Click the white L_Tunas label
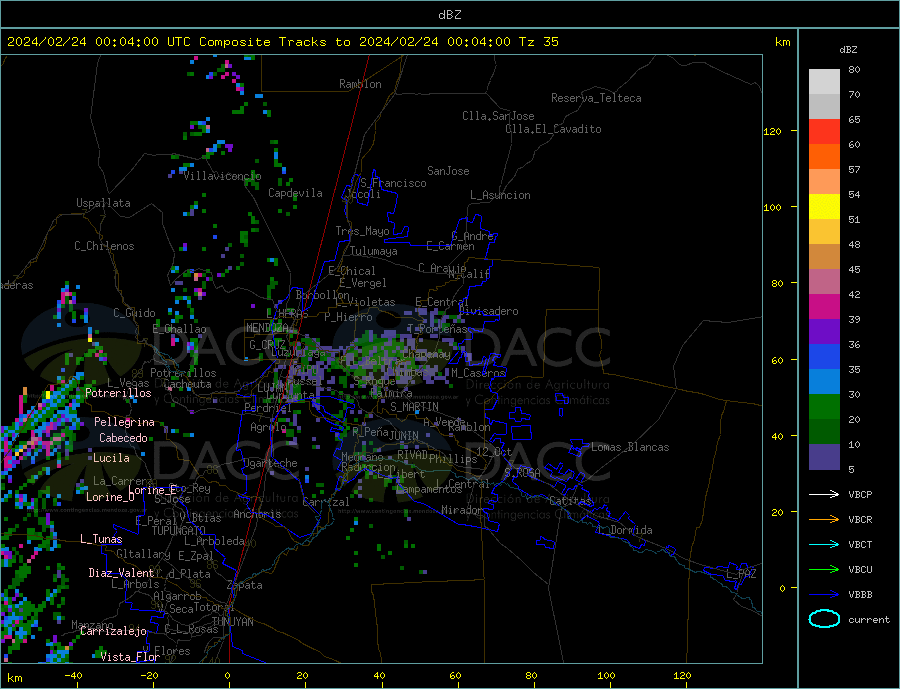The width and height of the screenshot is (900, 689). 101,539
